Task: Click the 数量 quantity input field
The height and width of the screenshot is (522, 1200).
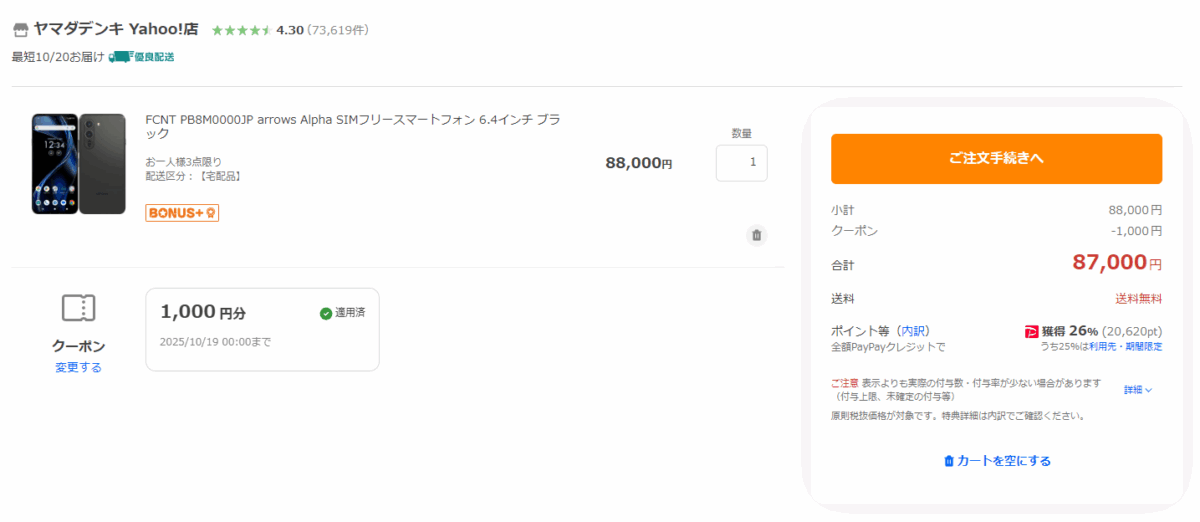Action: (741, 163)
